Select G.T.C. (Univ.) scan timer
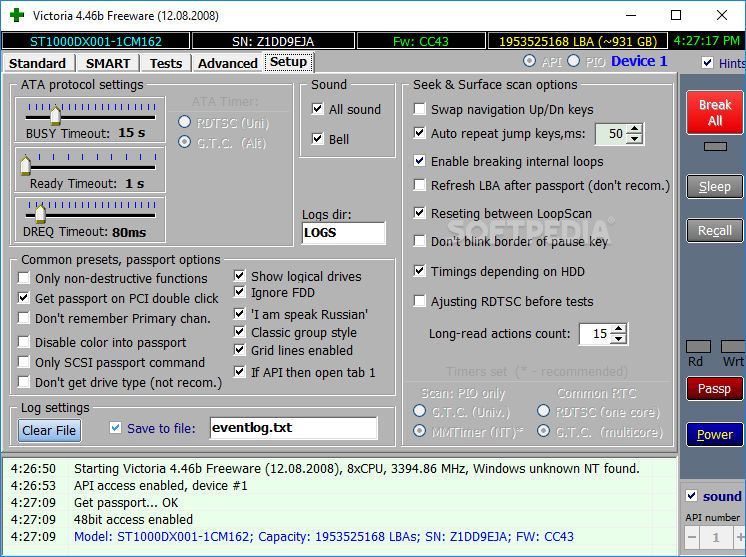Image resolution: width=746 pixels, height=557 pixels. tap(420, 410)
